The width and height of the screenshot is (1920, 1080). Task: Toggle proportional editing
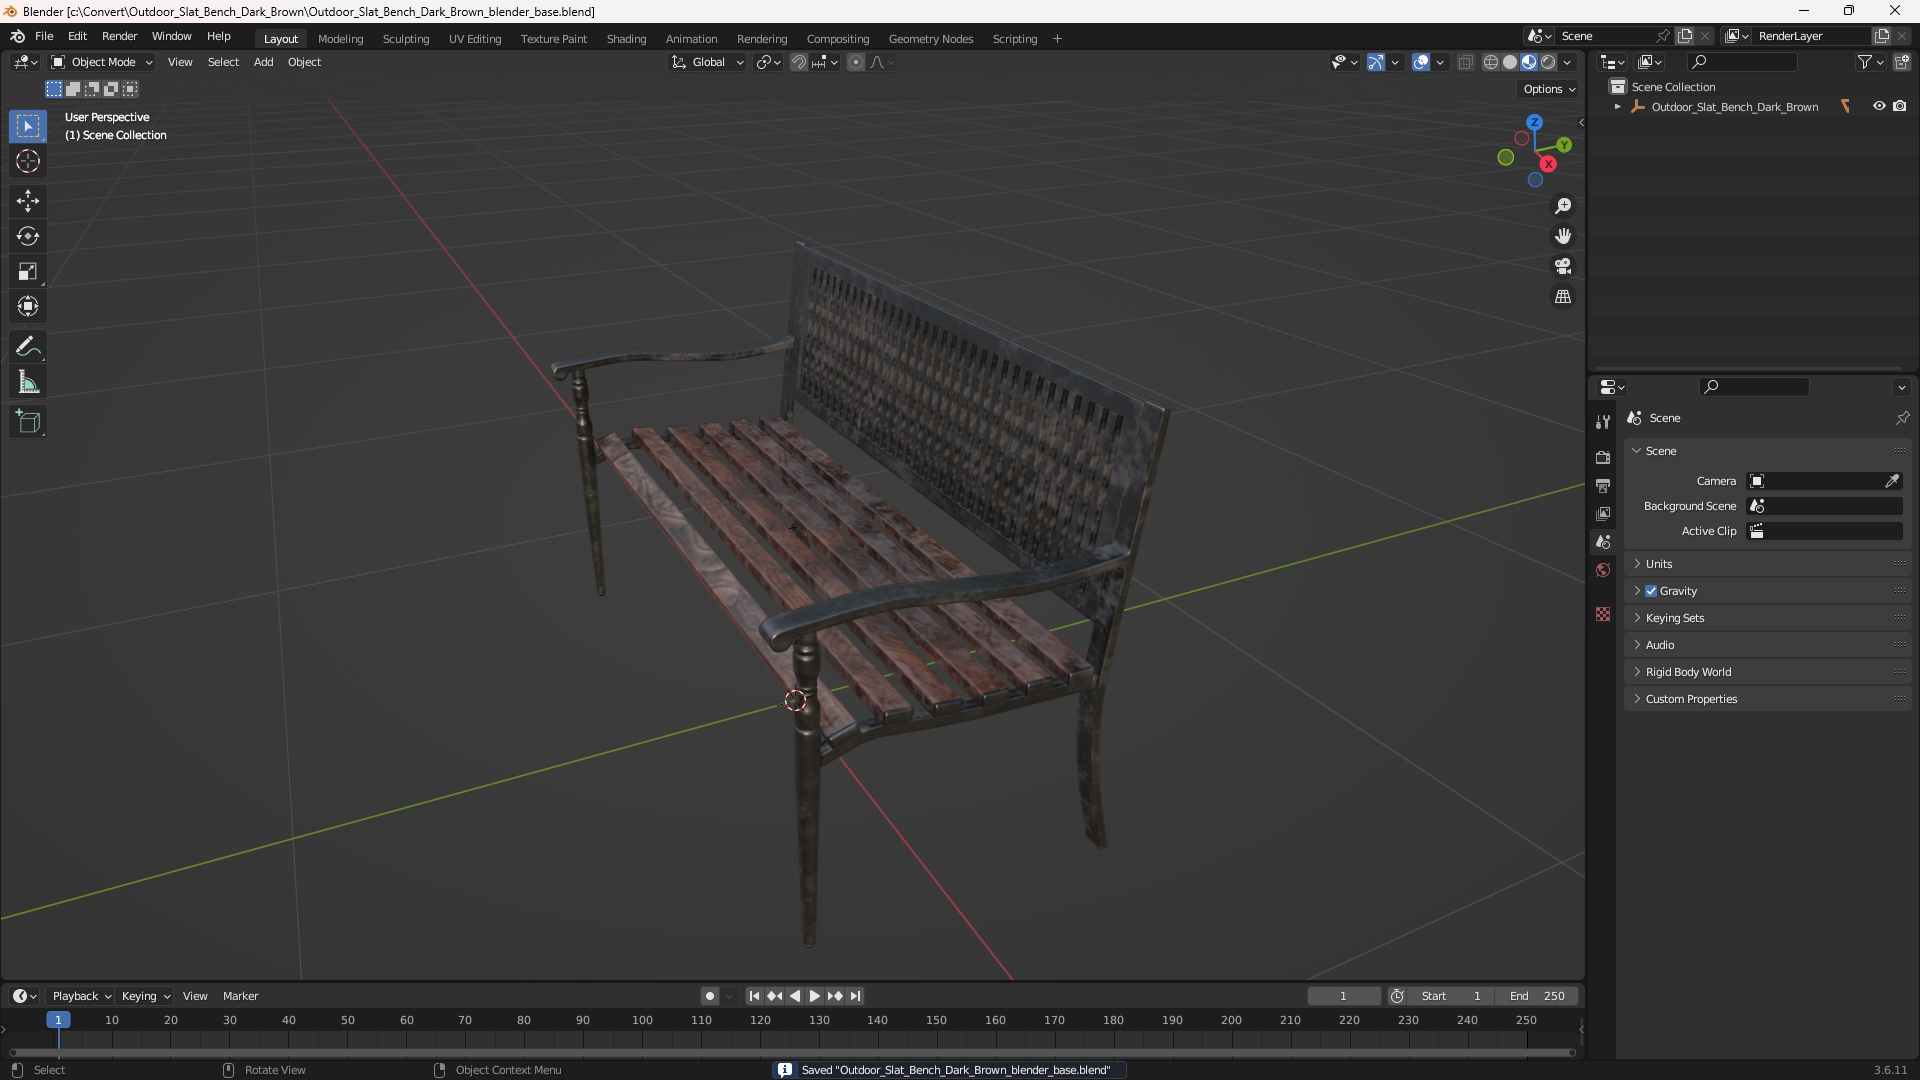[856, 62]
